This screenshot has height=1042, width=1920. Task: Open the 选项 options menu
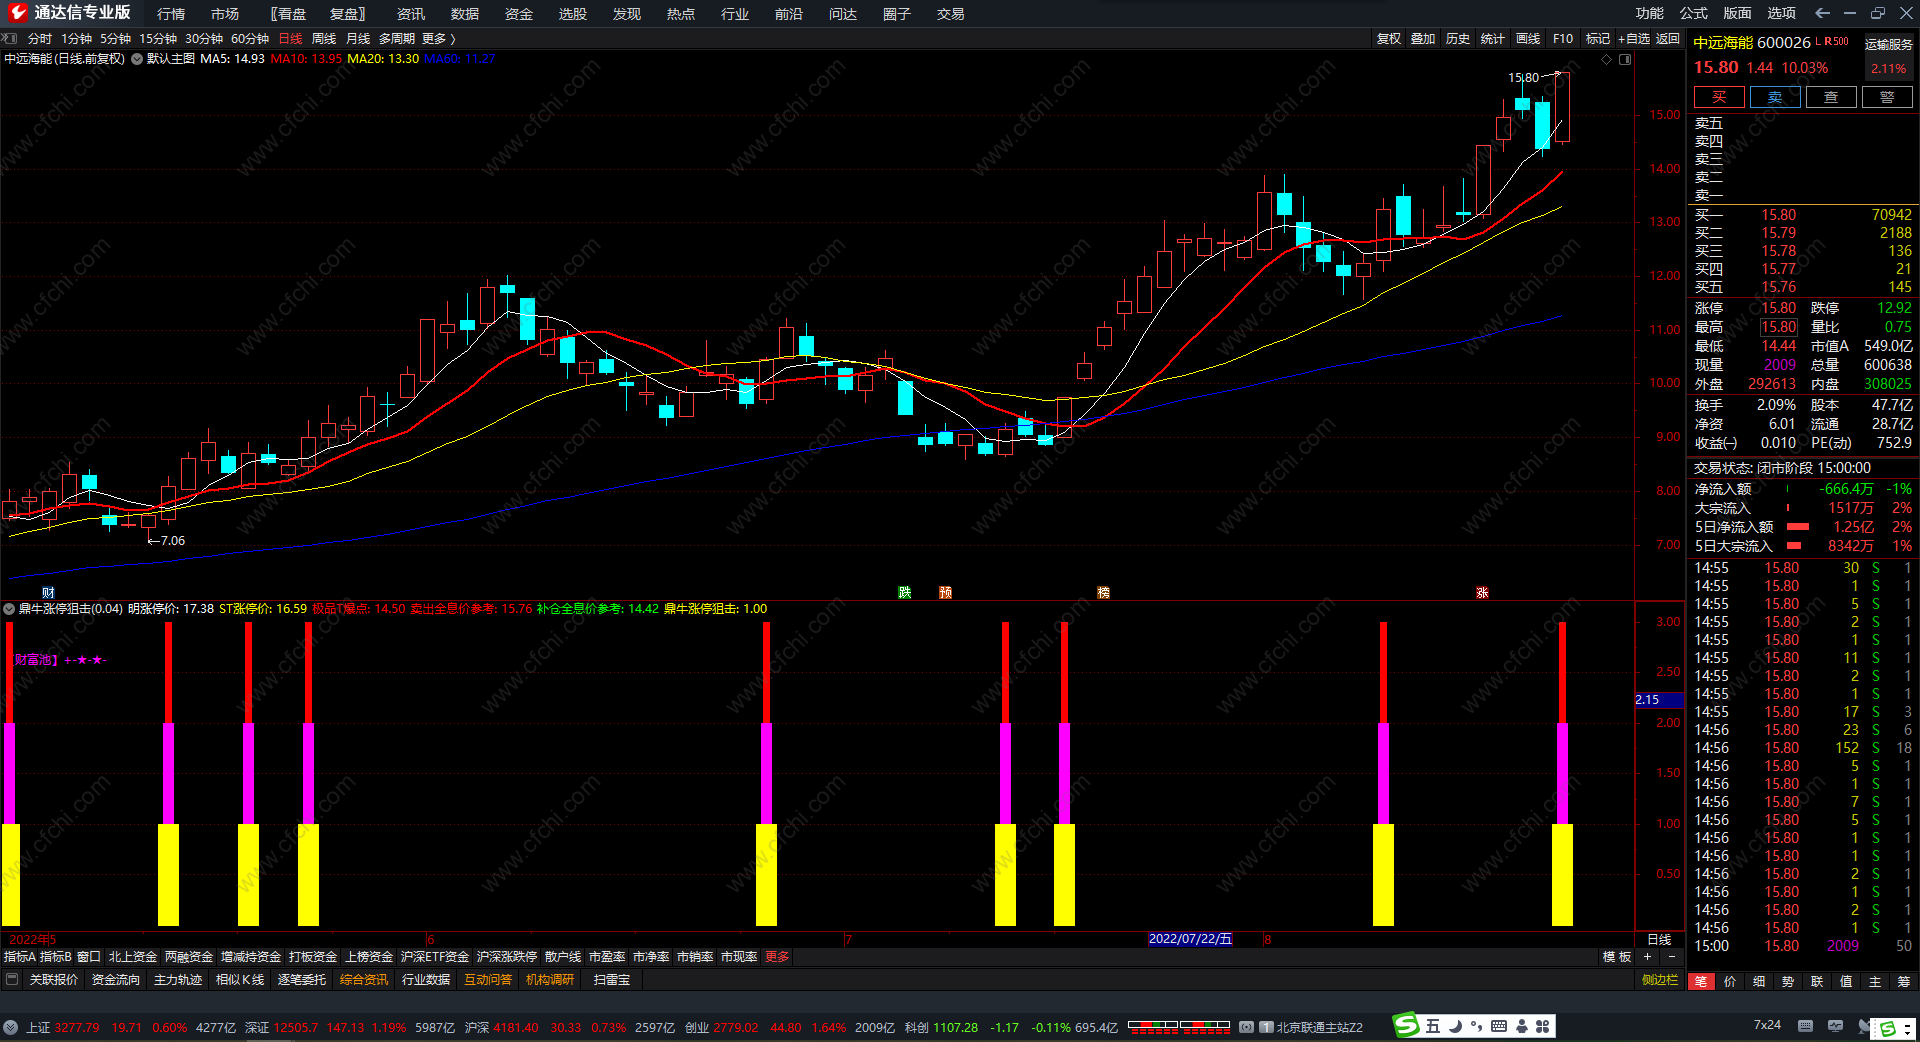tap(1782, 13)
